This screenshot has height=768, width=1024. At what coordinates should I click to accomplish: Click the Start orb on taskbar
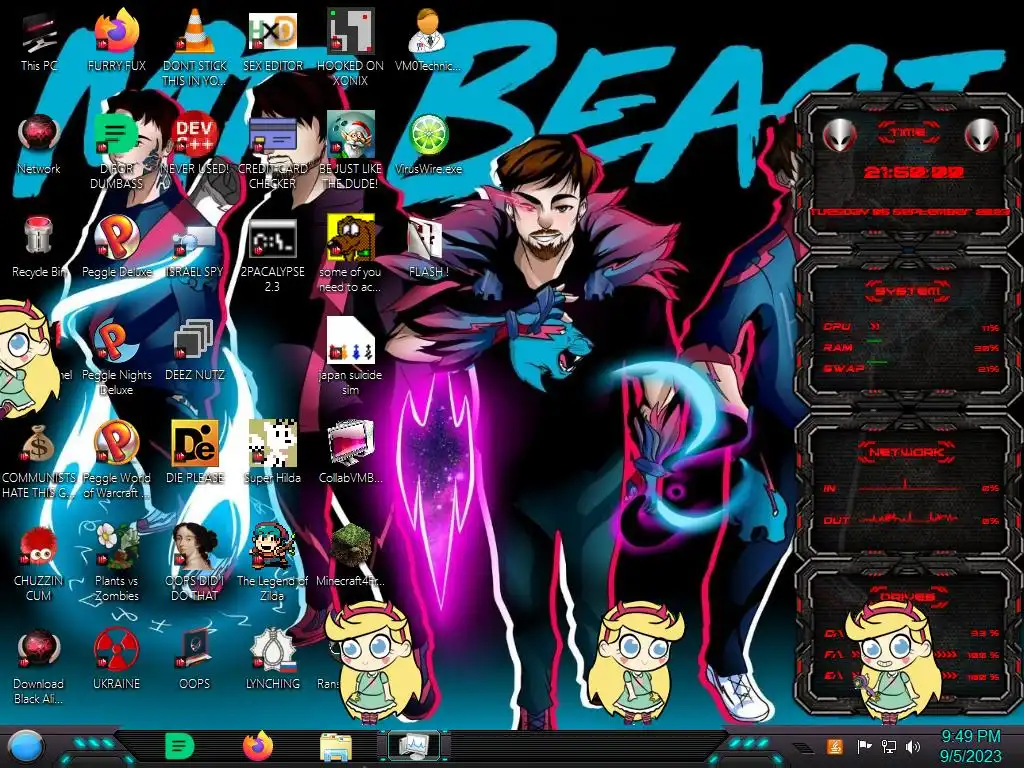click(26, 746)
